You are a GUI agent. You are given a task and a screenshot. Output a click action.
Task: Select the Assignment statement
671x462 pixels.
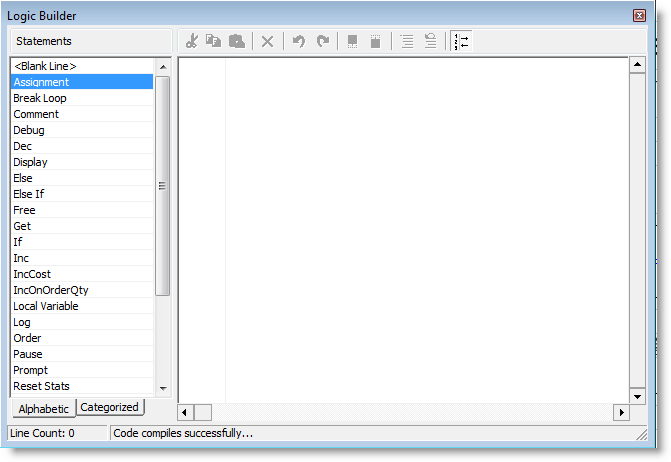coord(82,82)
